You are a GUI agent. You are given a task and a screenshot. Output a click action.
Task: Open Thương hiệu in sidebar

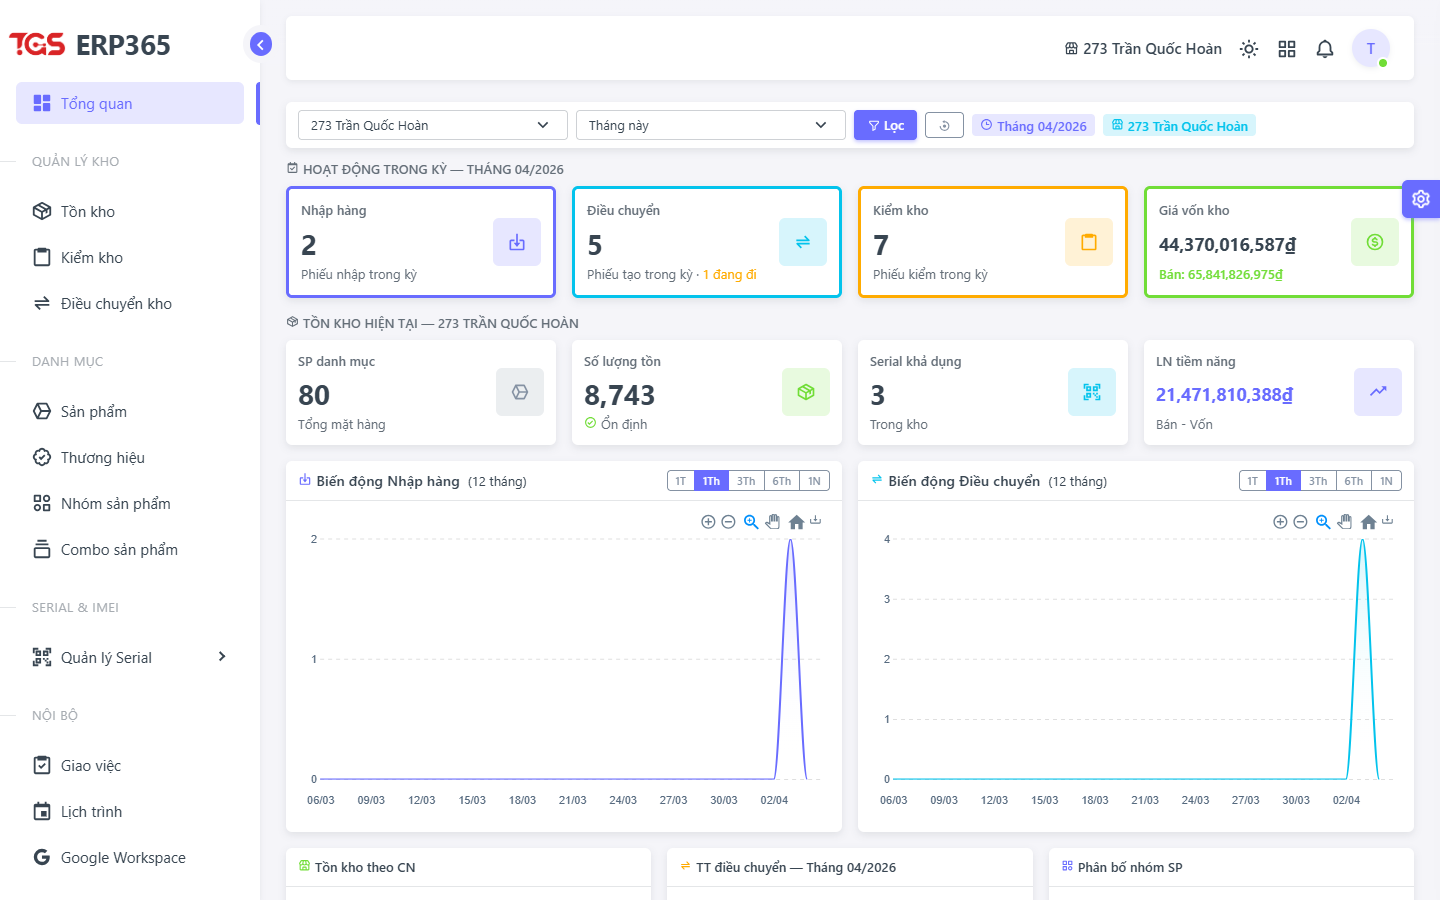click(x=130, y=457)
